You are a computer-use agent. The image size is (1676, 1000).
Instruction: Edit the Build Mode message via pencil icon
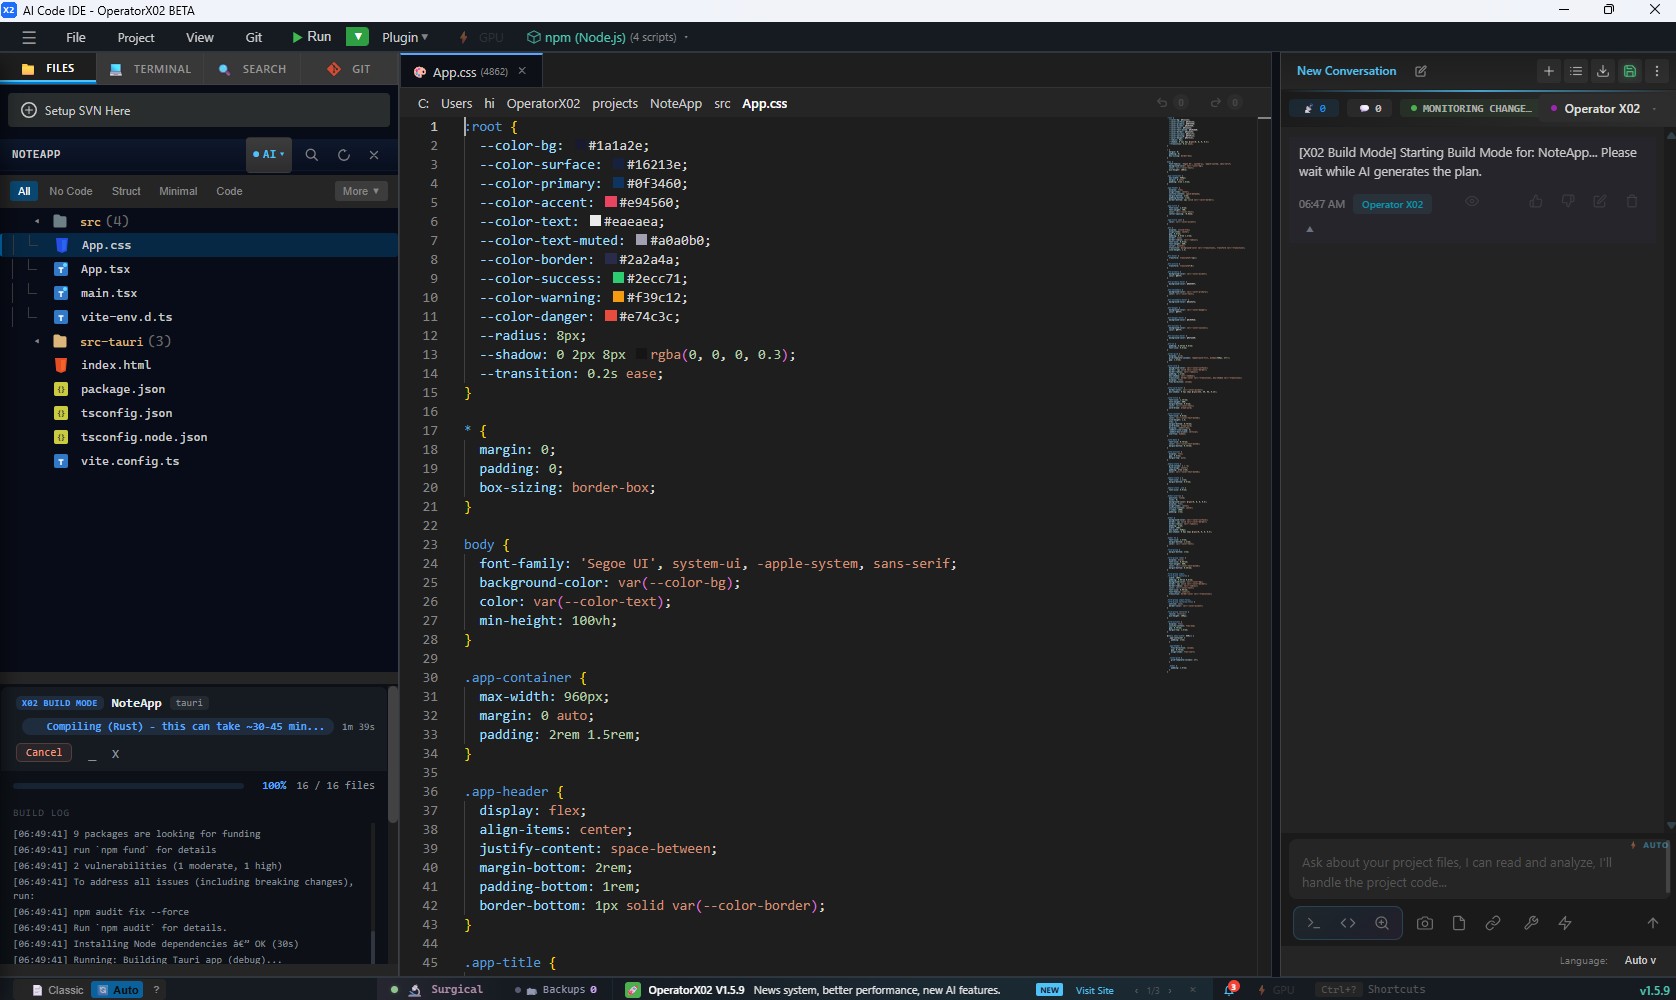click(1600, 202)
